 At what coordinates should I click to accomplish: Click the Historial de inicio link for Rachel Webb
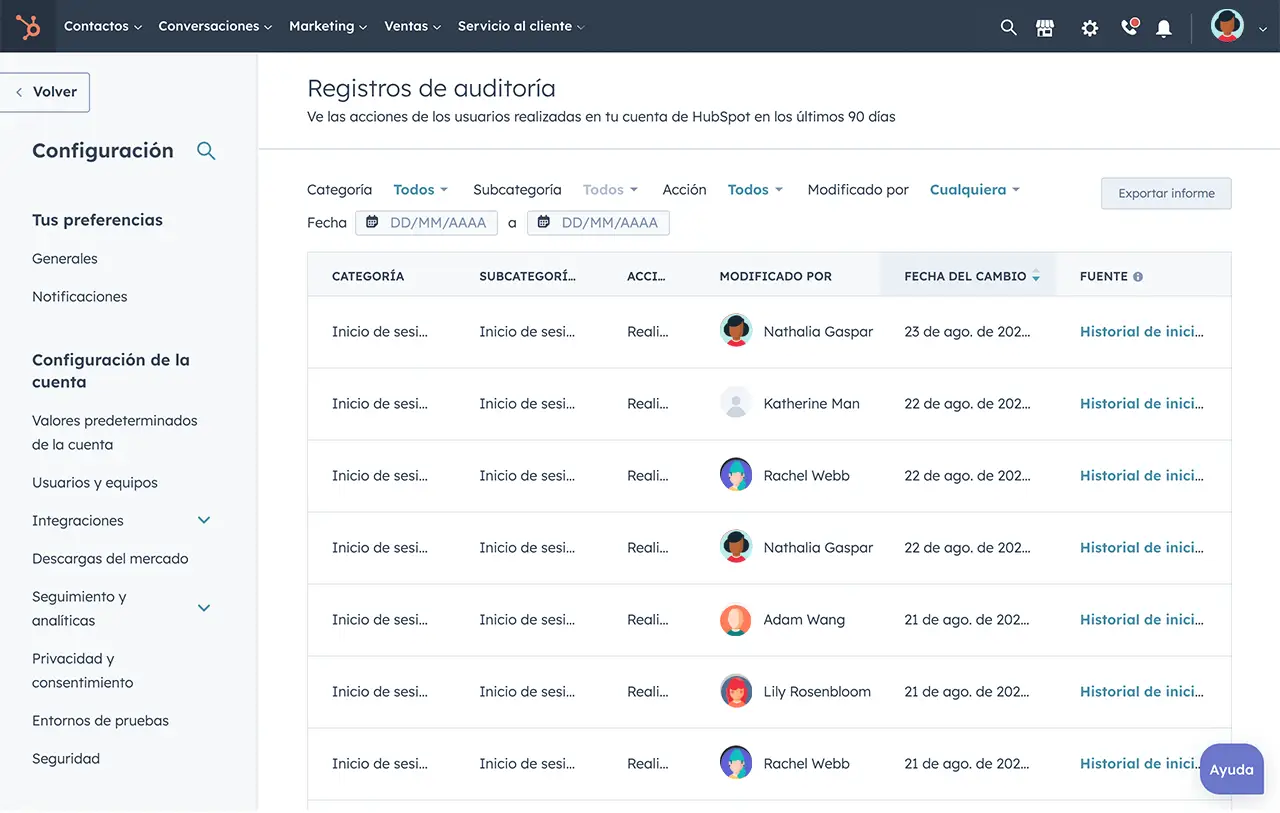(x=1141, y=475)
